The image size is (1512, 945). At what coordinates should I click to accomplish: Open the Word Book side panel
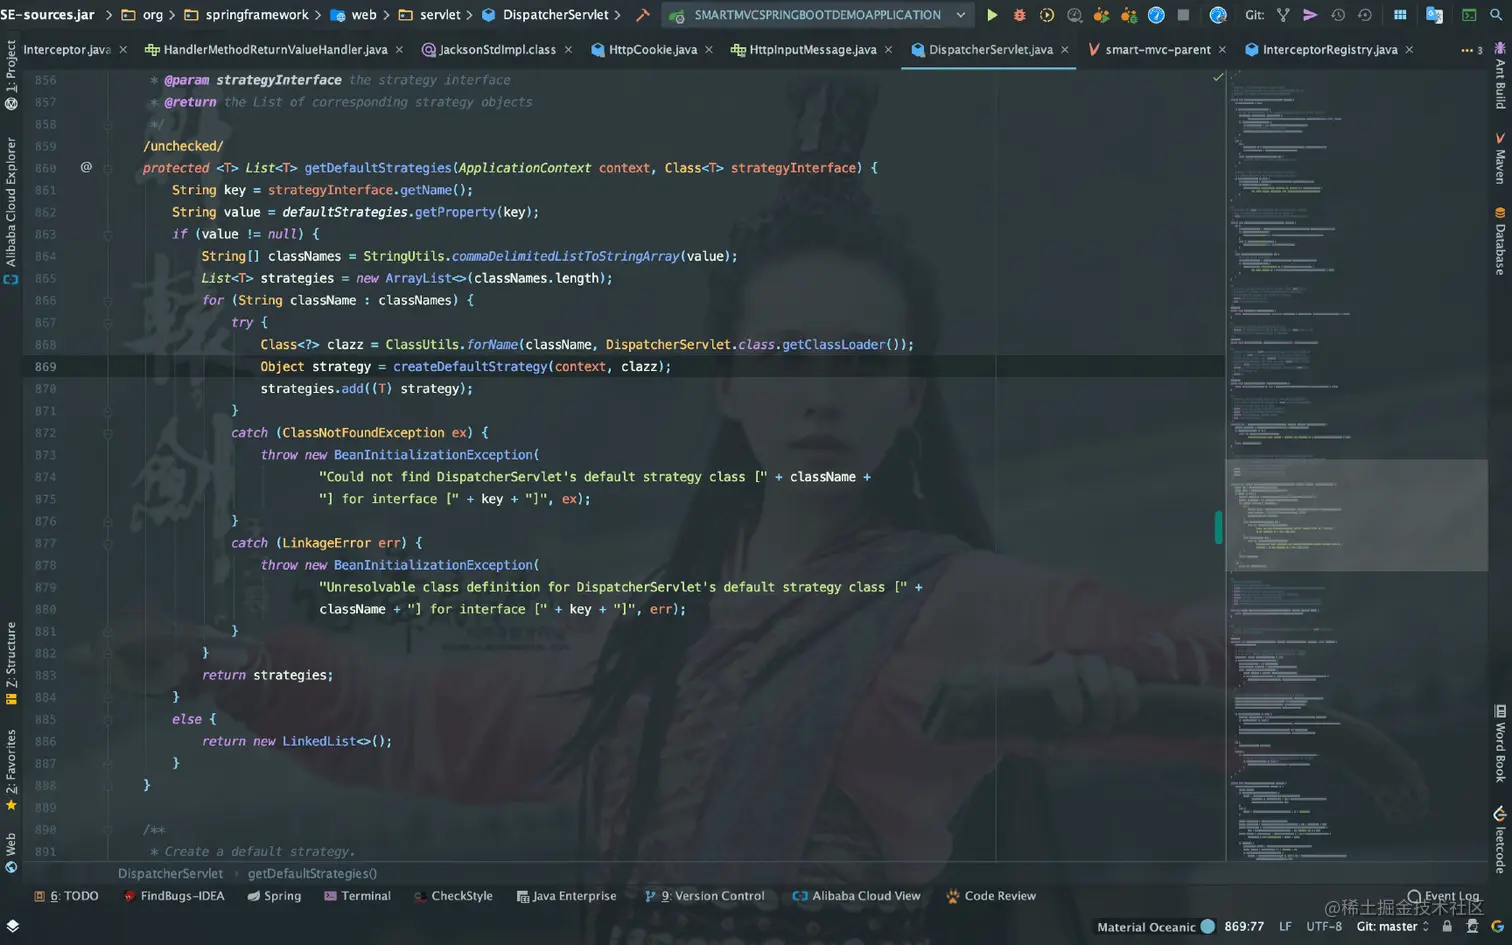pyautogui.click(x=1500, y=743)
